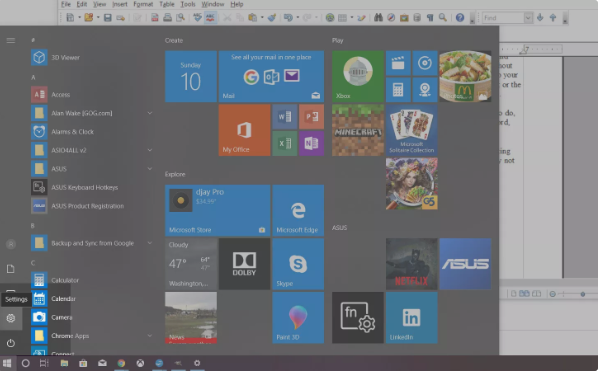Open Paint 3D tile
The height and width of the screenshot is (371, 600).
tap(298, 318)
